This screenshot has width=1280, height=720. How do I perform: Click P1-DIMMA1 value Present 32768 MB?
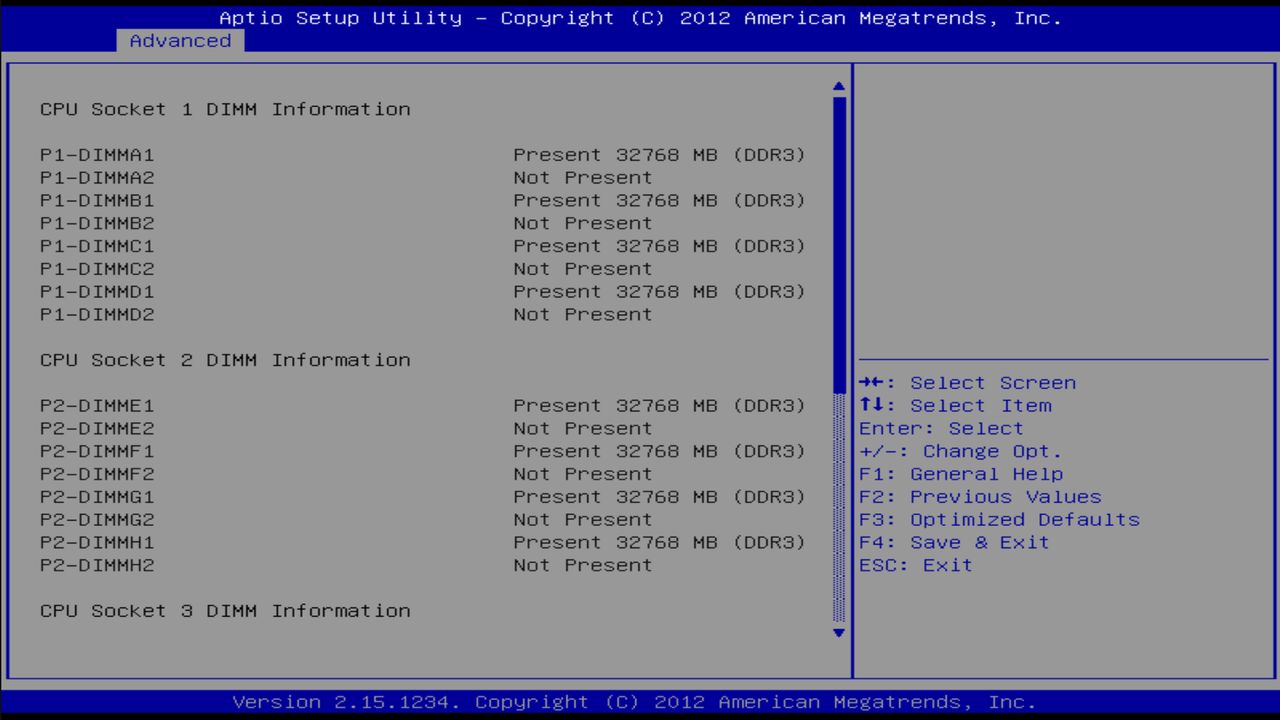point(659,155)
